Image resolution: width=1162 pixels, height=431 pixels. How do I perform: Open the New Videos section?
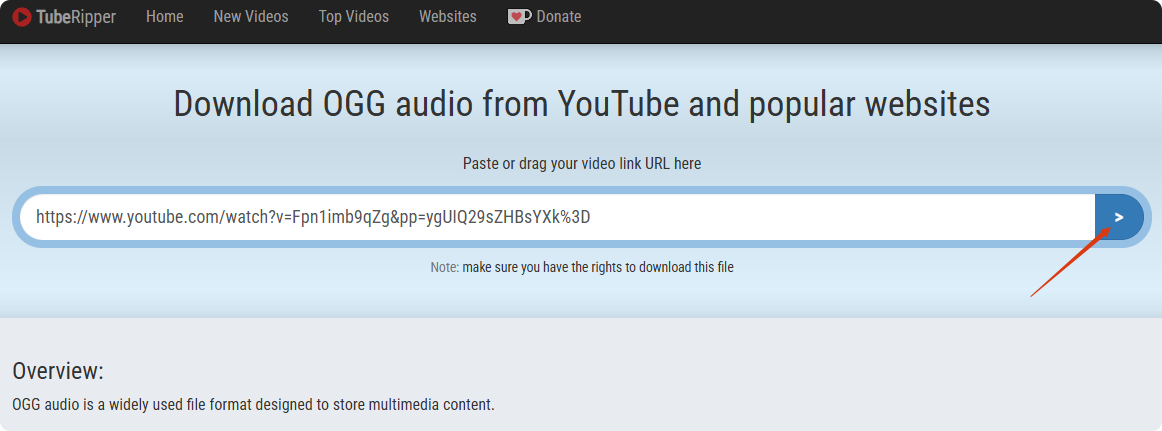(250, 17)
